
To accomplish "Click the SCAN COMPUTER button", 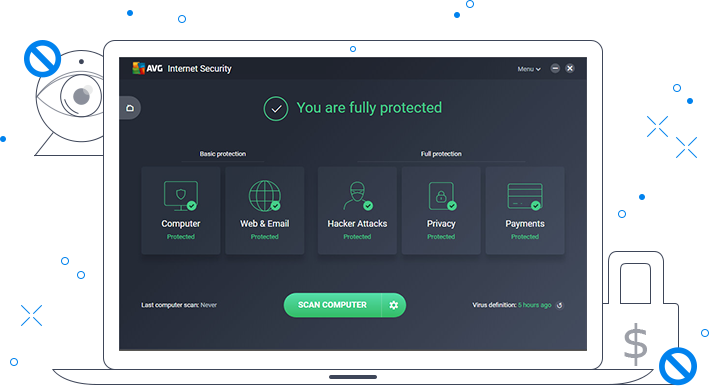I will click(x=332, y=305).
